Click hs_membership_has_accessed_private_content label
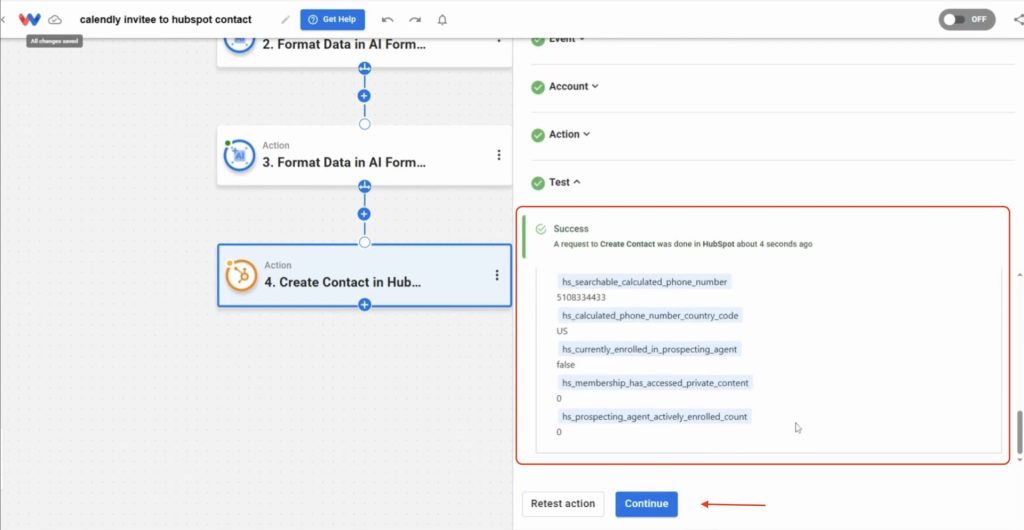Image resolution: width=1024 pixels, height=530 pixels. click(655, 382)
